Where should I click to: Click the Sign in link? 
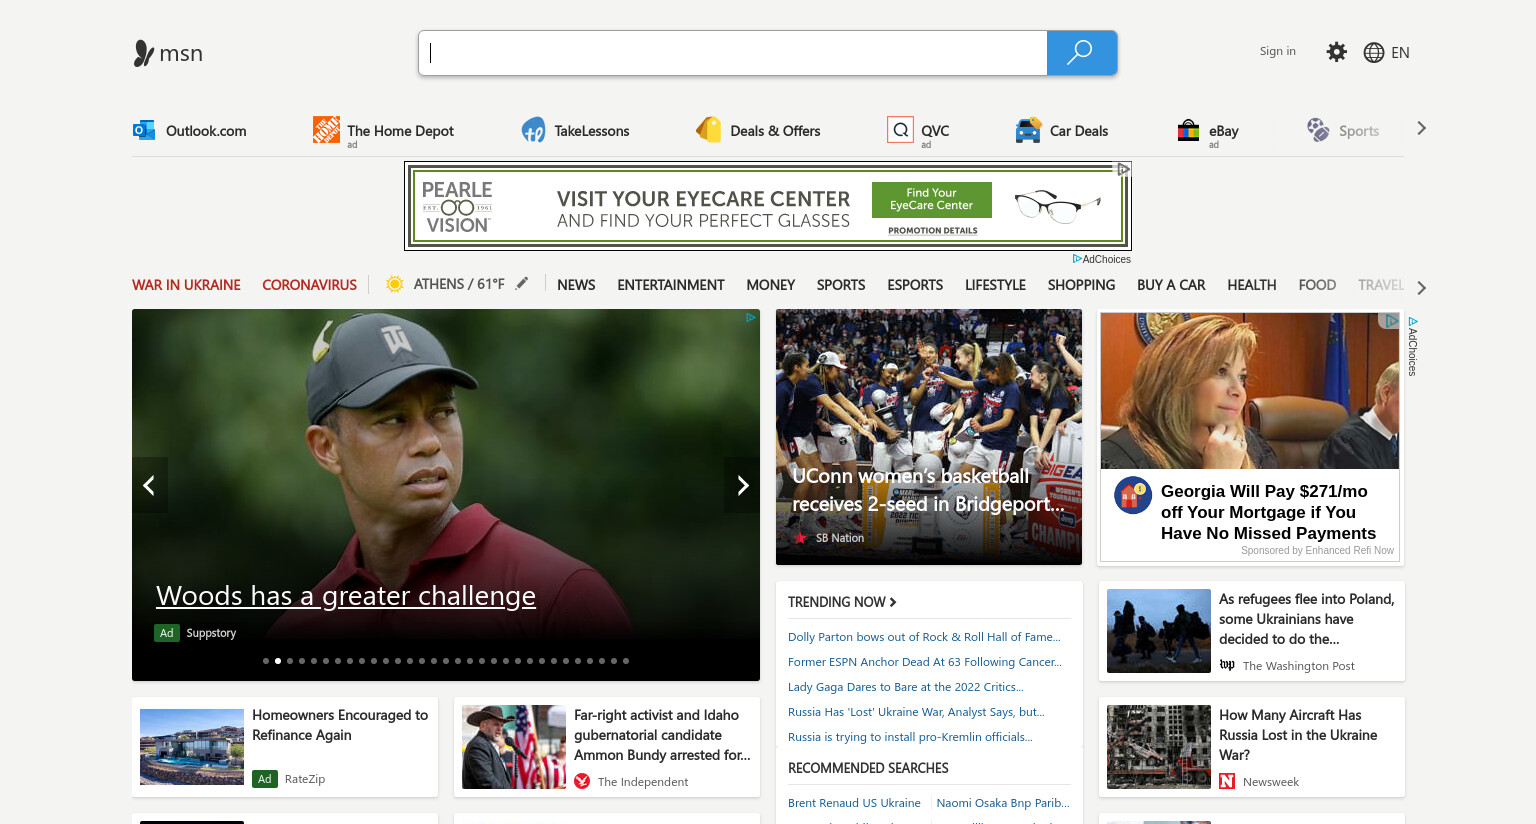[x=1277, y=51]
